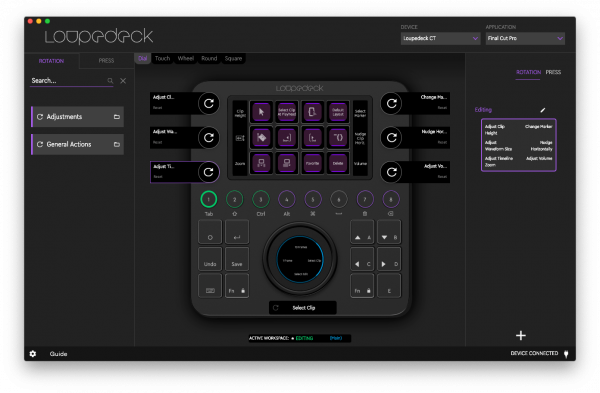Switch to the Wheel tab
Screen dimensions: 600x393
pos(186,59)
